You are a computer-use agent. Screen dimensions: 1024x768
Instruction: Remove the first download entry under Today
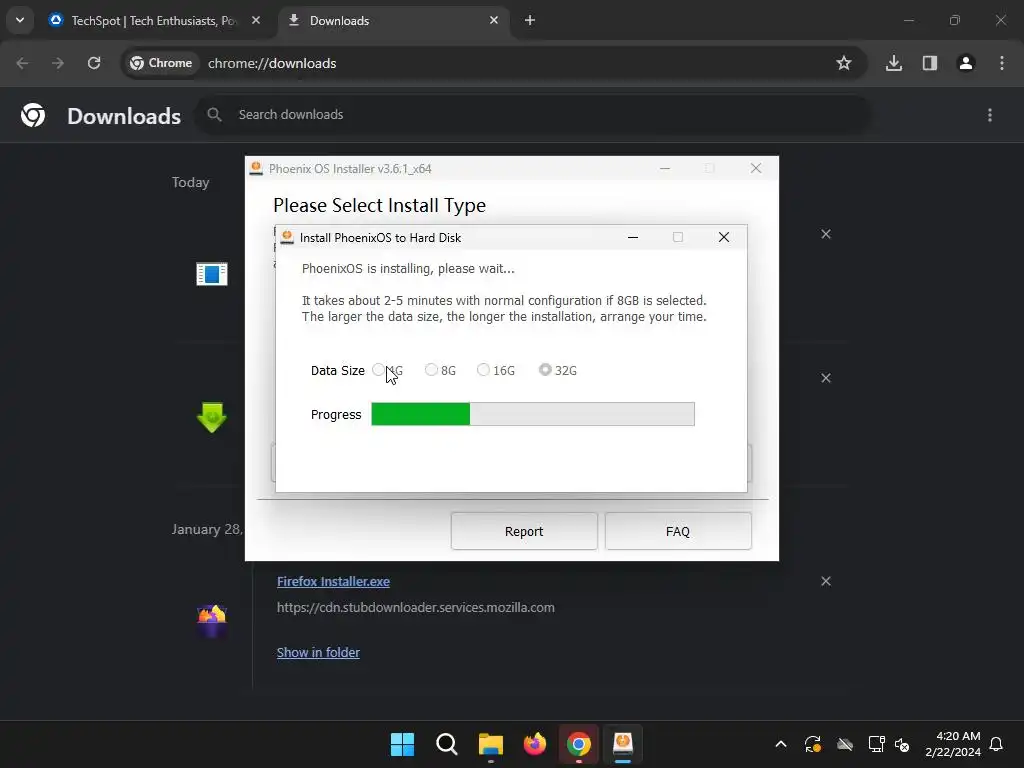[x=826, y=234]
